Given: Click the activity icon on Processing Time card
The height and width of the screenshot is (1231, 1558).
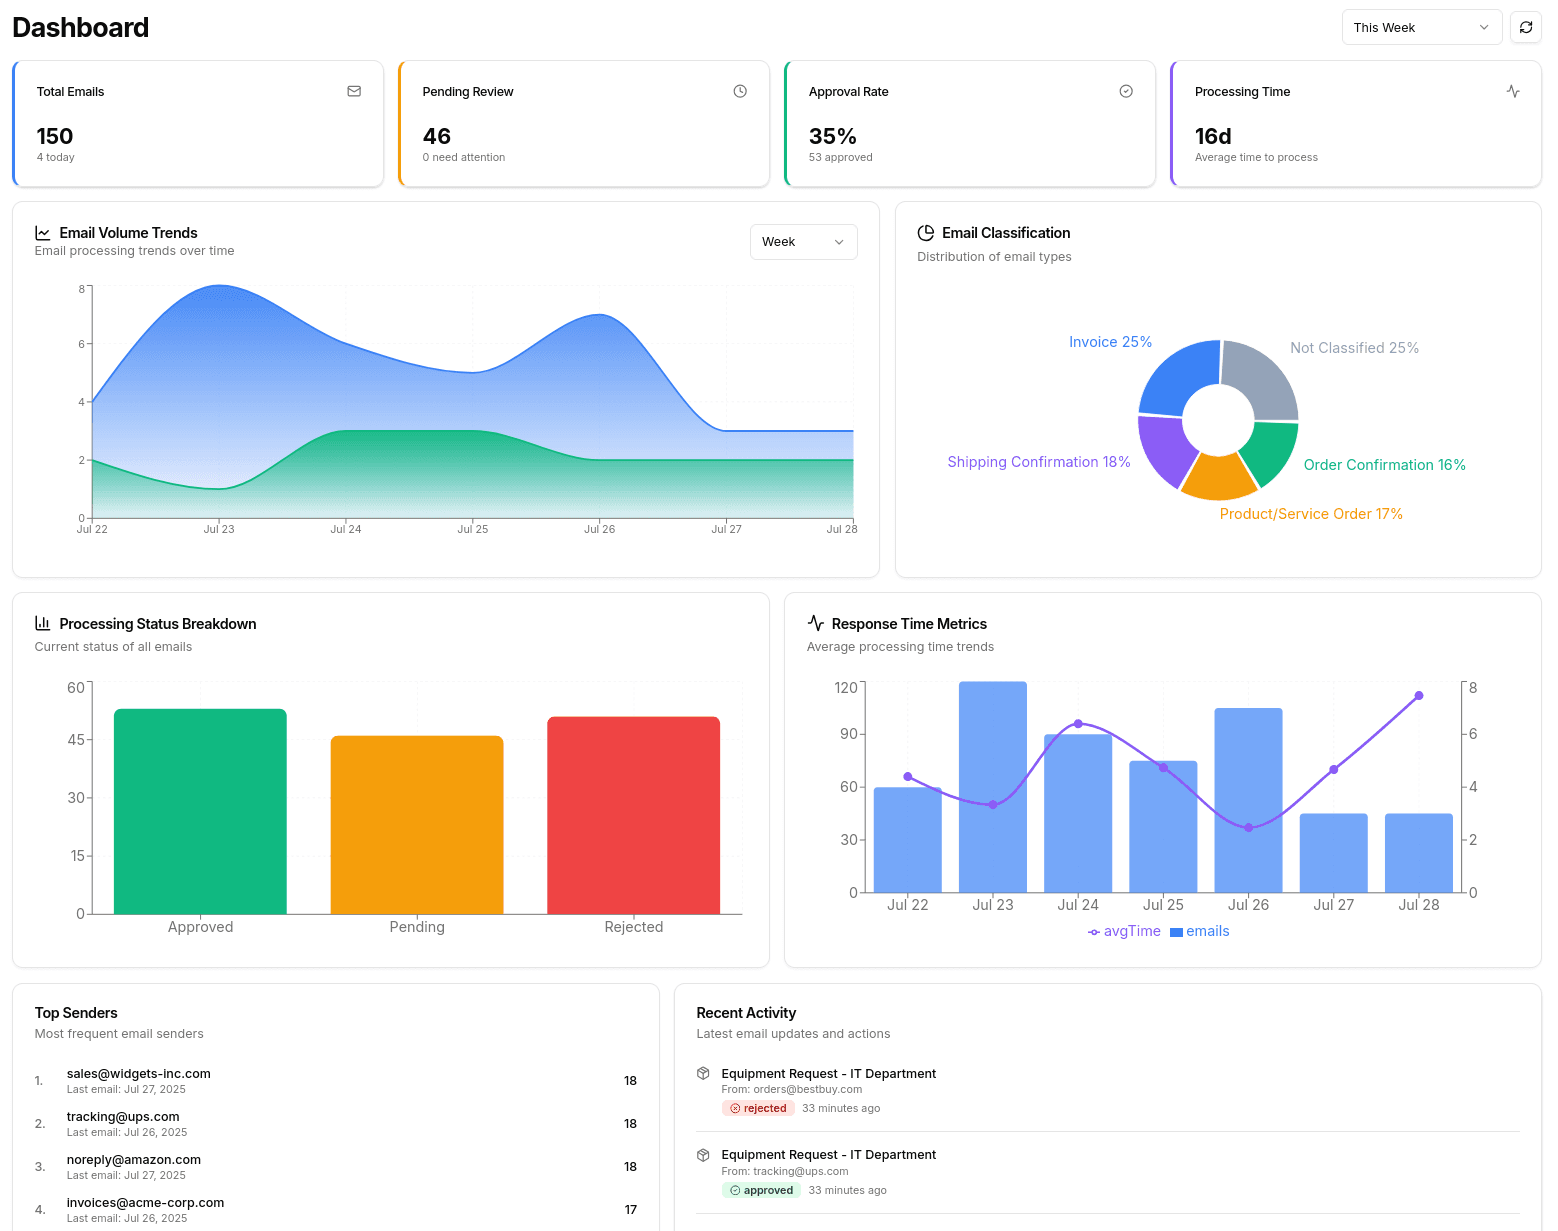Looking at the screenshot, I should [x=1512, y=91].
